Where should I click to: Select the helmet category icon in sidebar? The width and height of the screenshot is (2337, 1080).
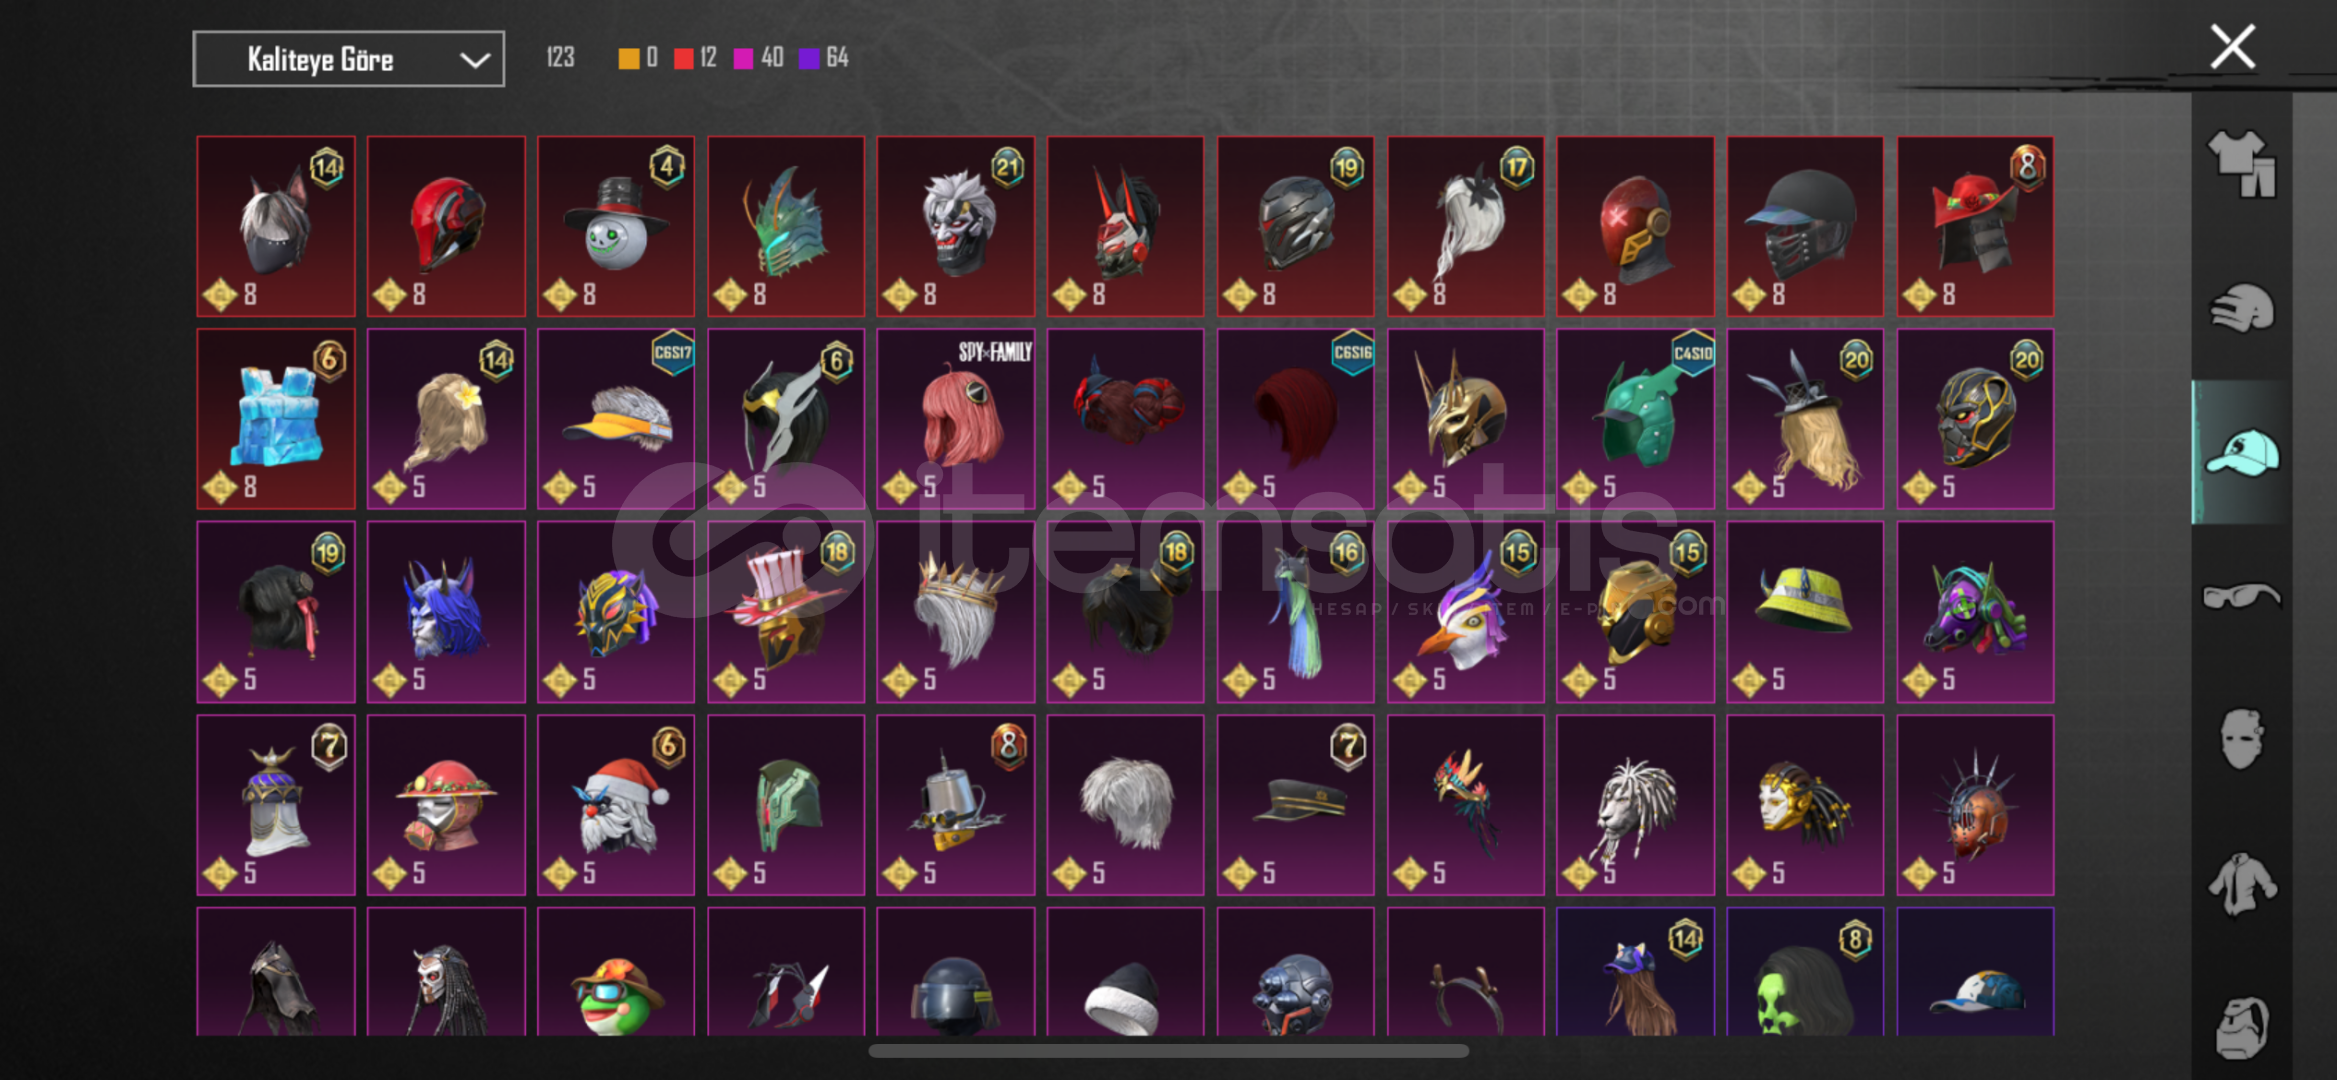coord(2241,308)
